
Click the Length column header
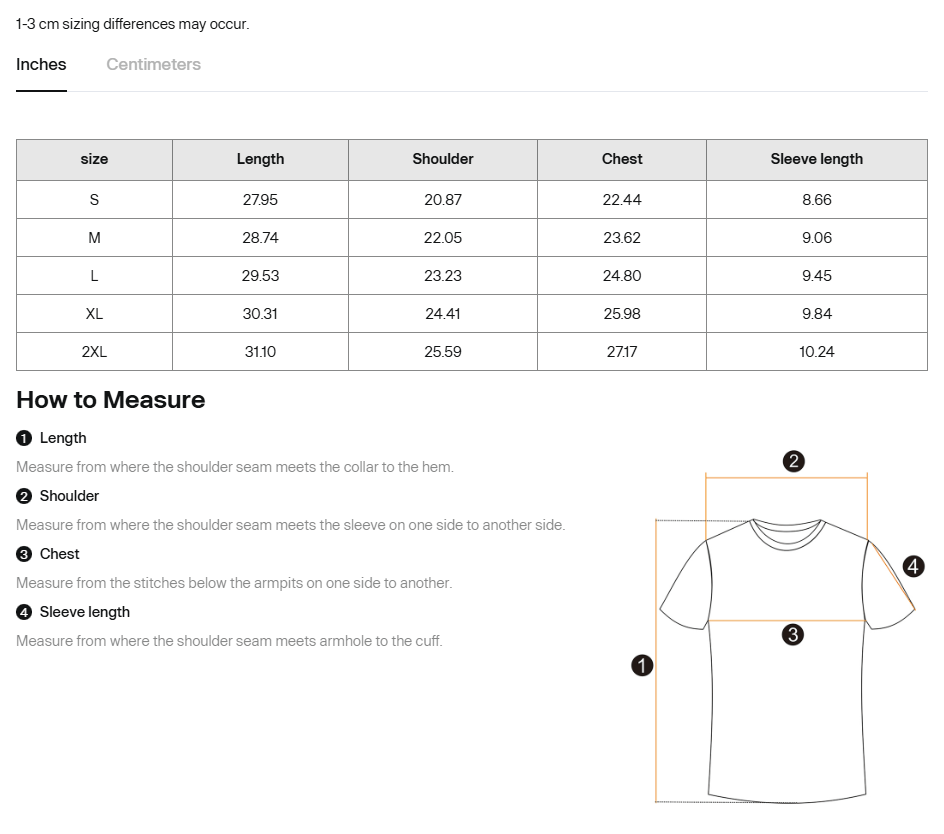coord(260,159)
